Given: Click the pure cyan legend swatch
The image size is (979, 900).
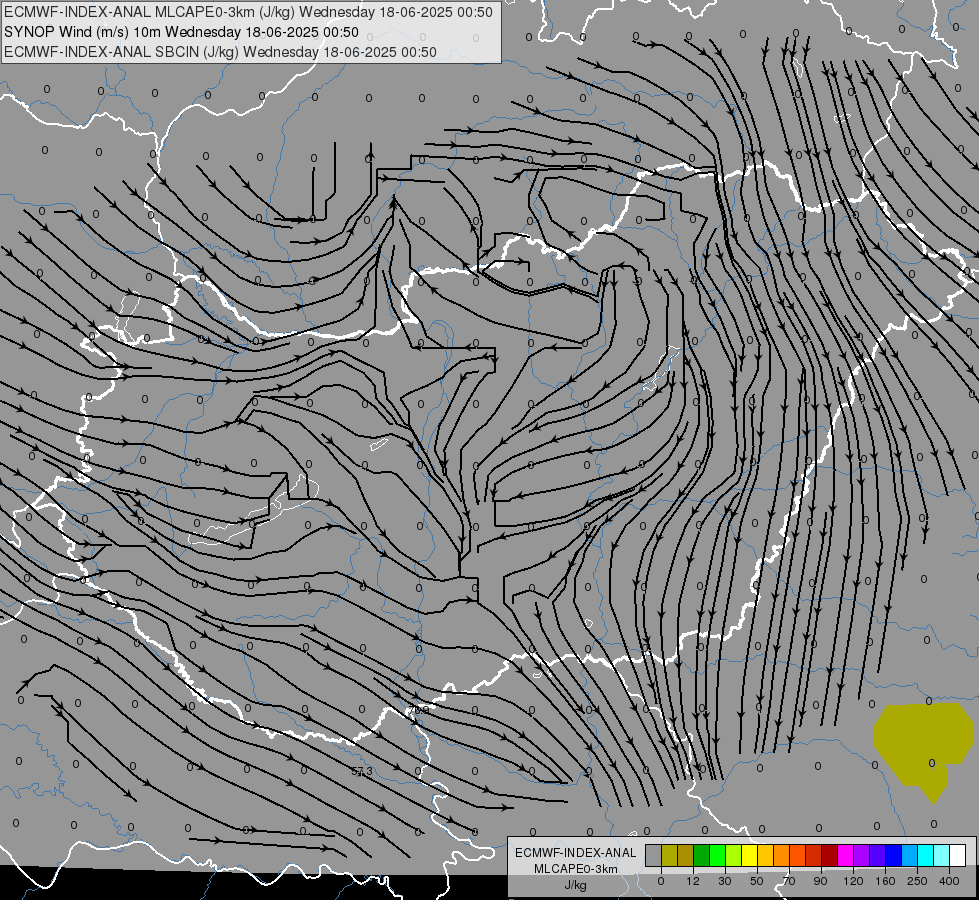Looking at the screenshot, I should coord(925,855).
